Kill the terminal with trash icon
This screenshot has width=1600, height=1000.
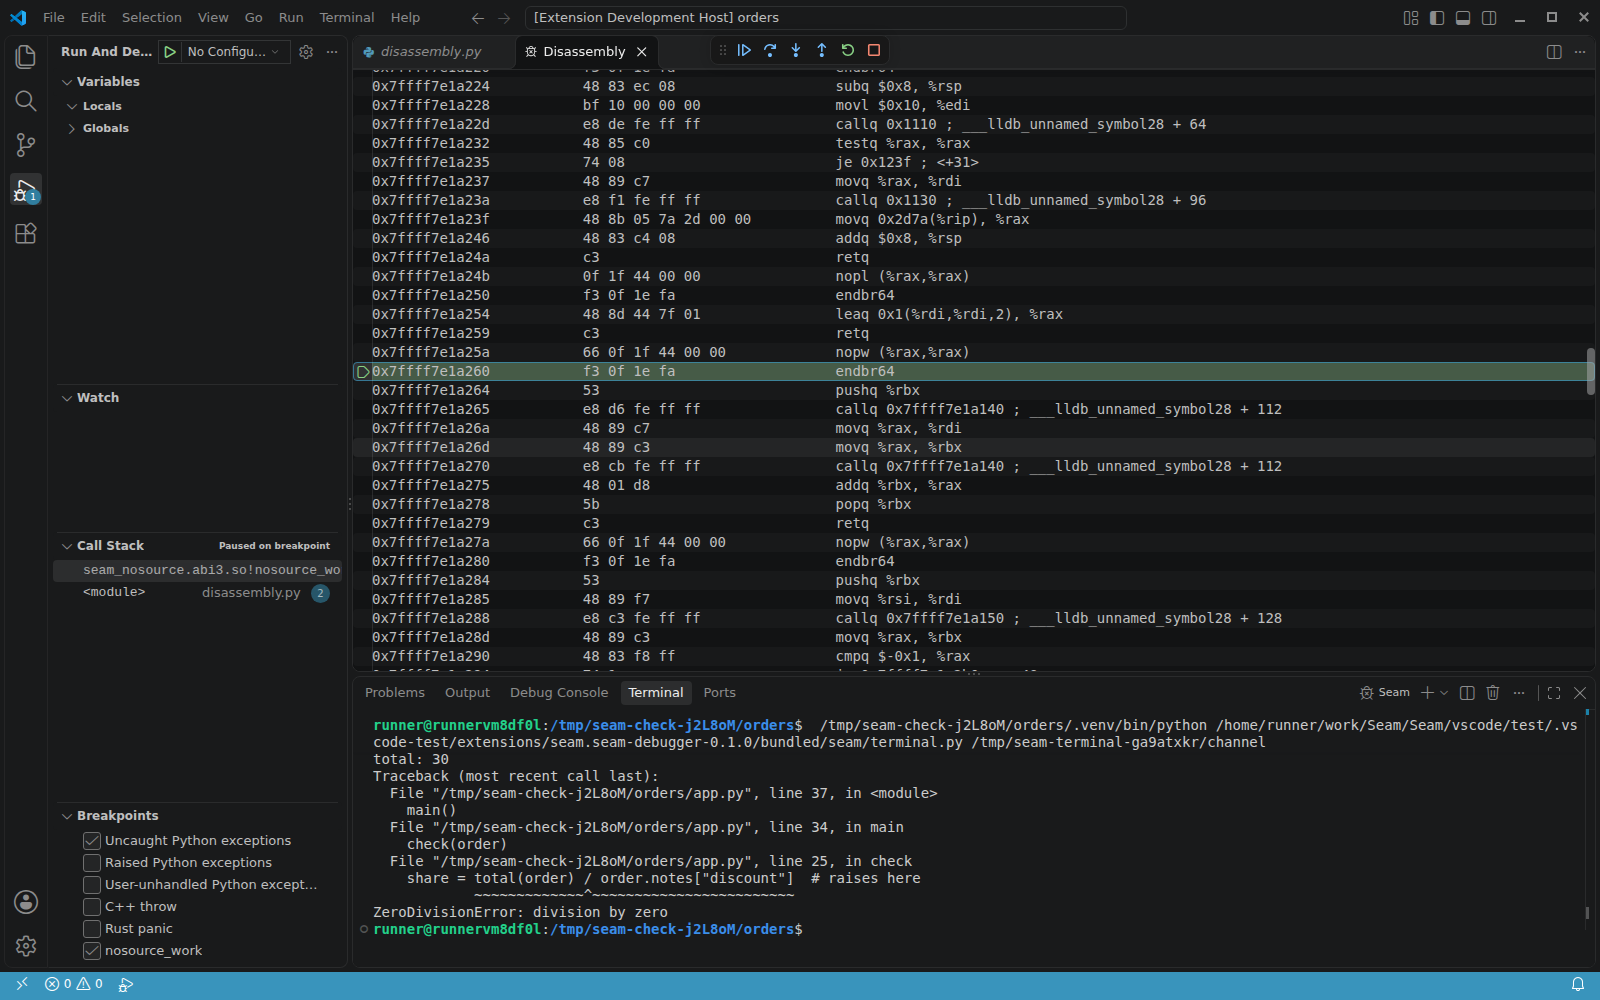pos(1493,692)
